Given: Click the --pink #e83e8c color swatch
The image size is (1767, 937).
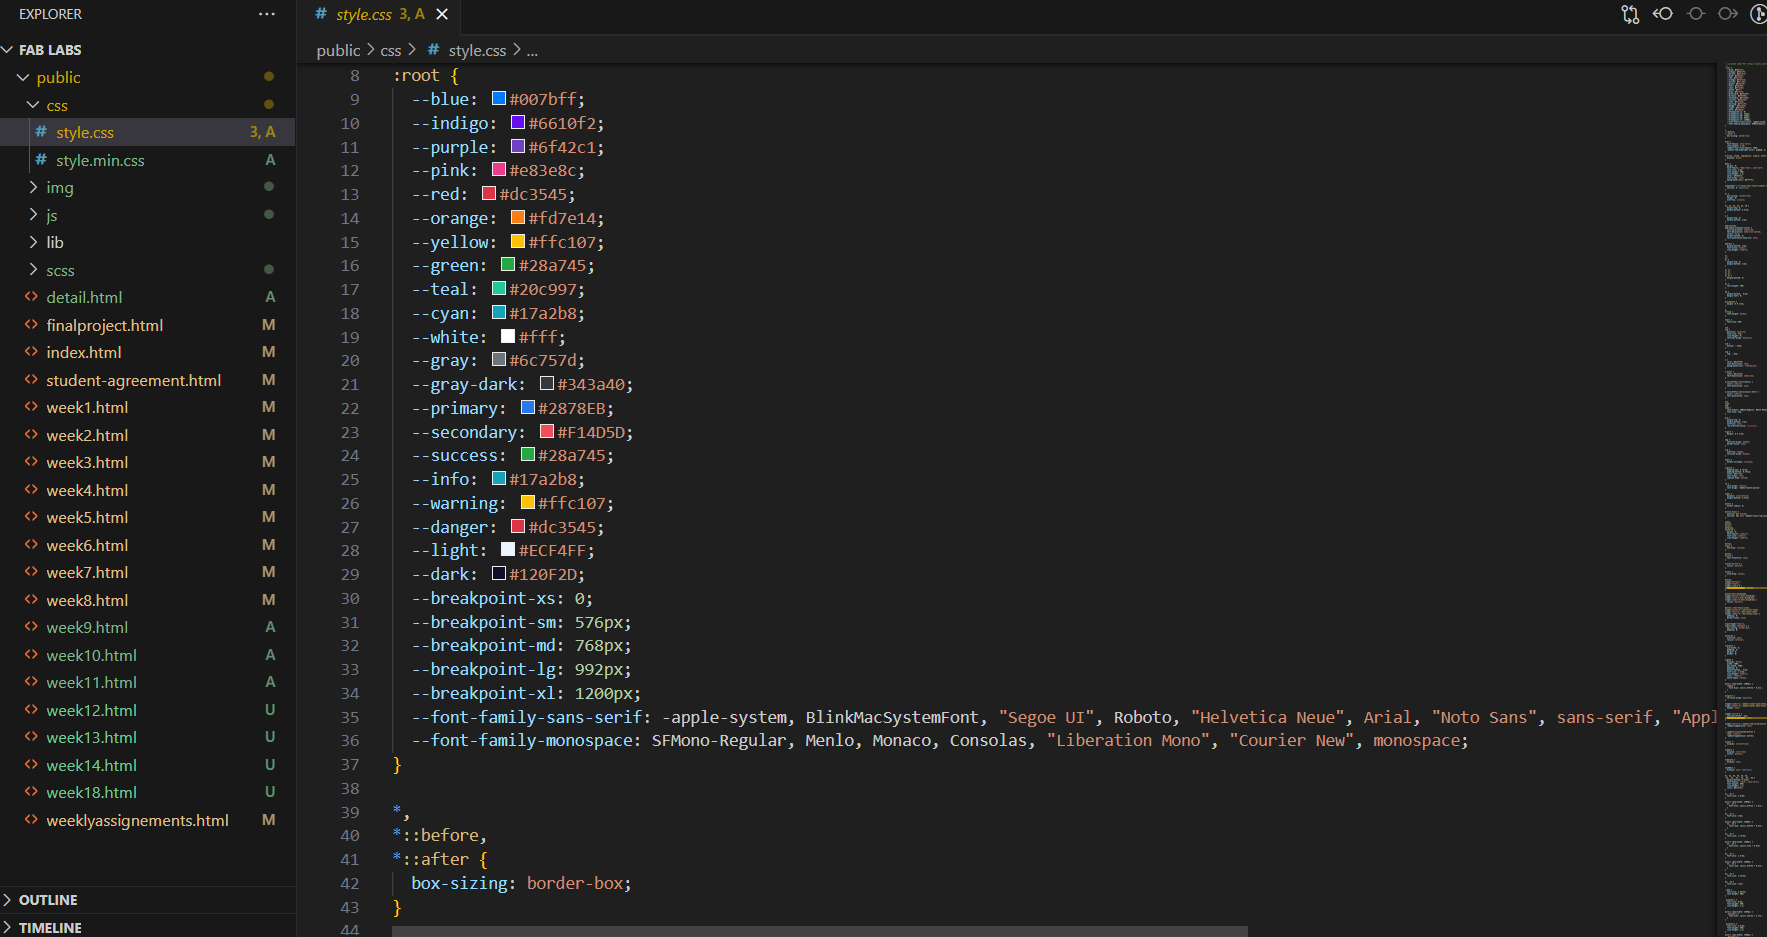Looking at the screenshot, I should [x=498, y=170].
